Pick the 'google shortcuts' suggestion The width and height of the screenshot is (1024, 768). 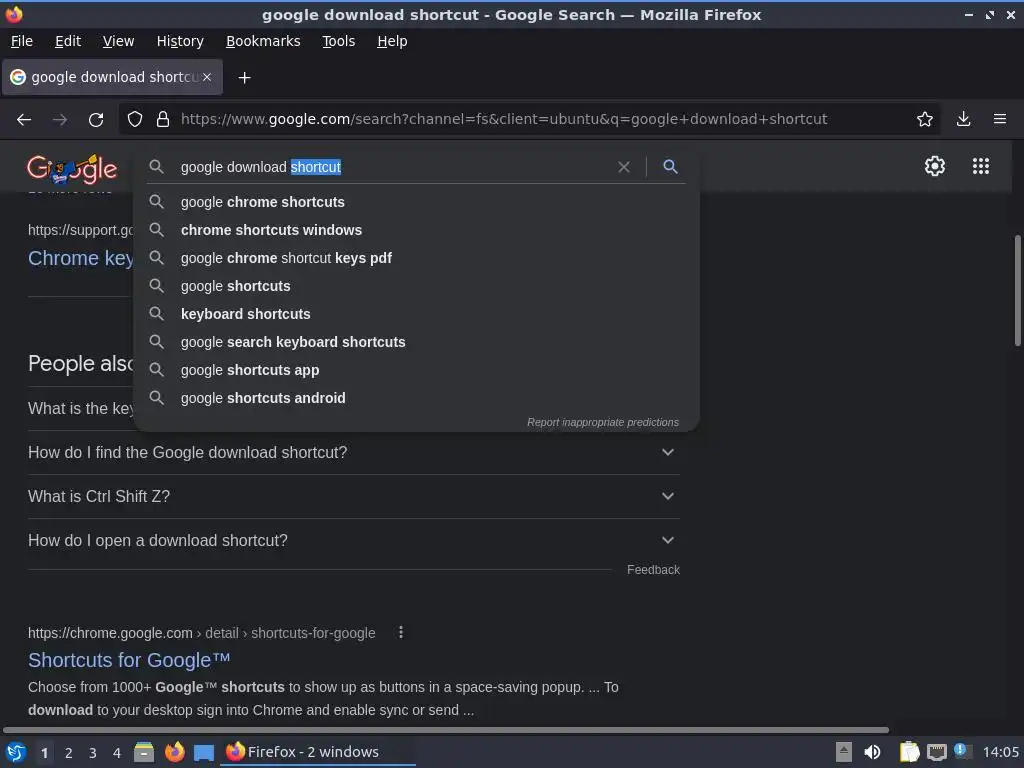pos(416,286)
